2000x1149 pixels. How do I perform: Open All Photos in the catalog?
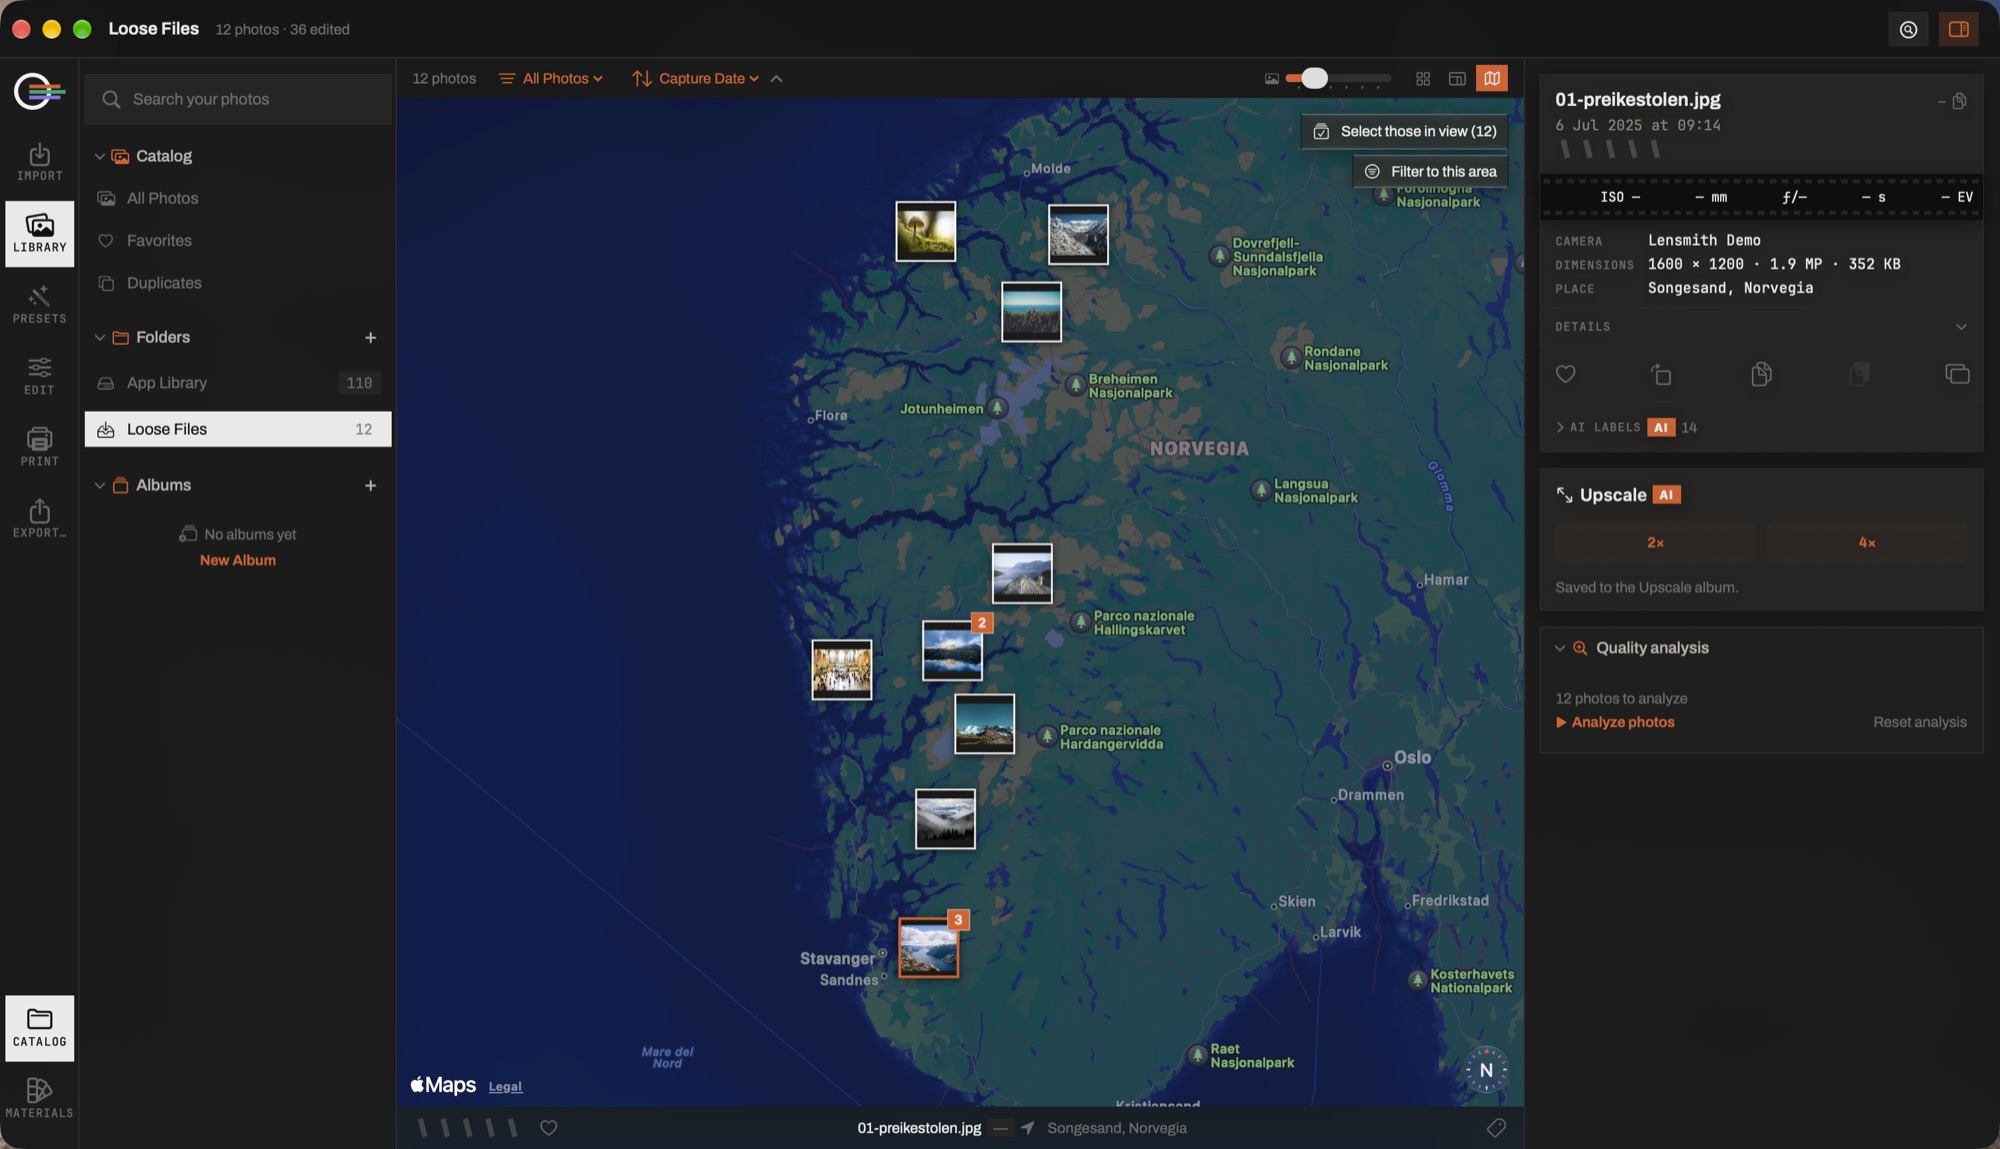(x=238, y=198)
